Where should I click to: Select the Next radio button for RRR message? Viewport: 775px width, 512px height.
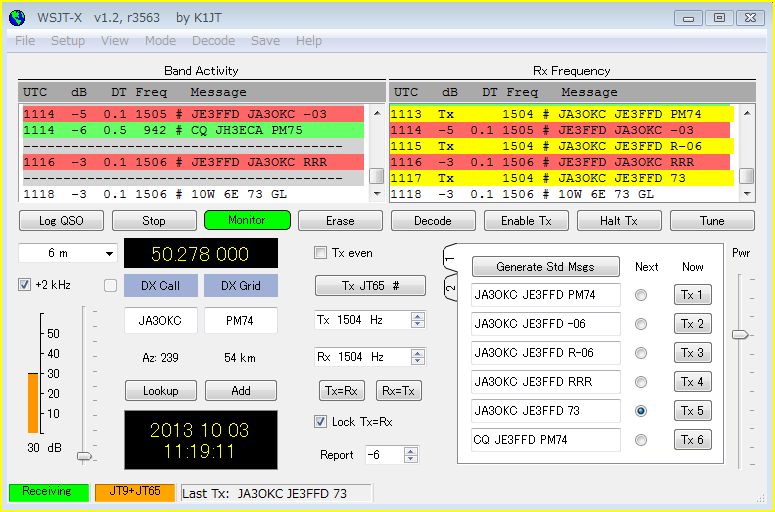tap(641, 382)
